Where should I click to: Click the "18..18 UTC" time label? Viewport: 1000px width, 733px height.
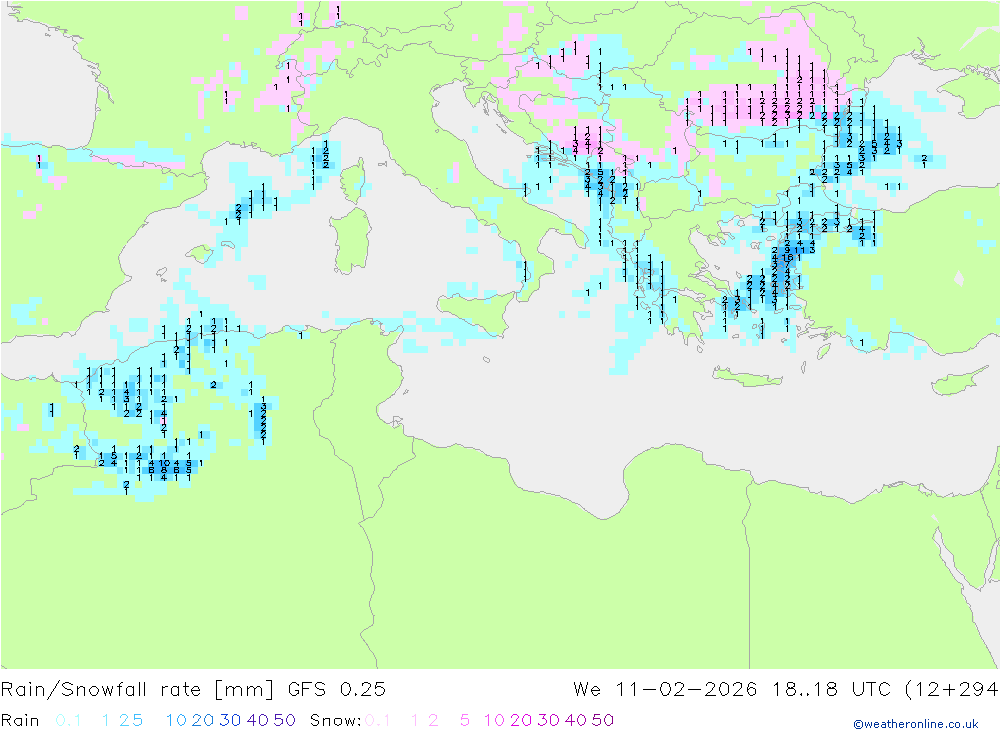(832, 690)
